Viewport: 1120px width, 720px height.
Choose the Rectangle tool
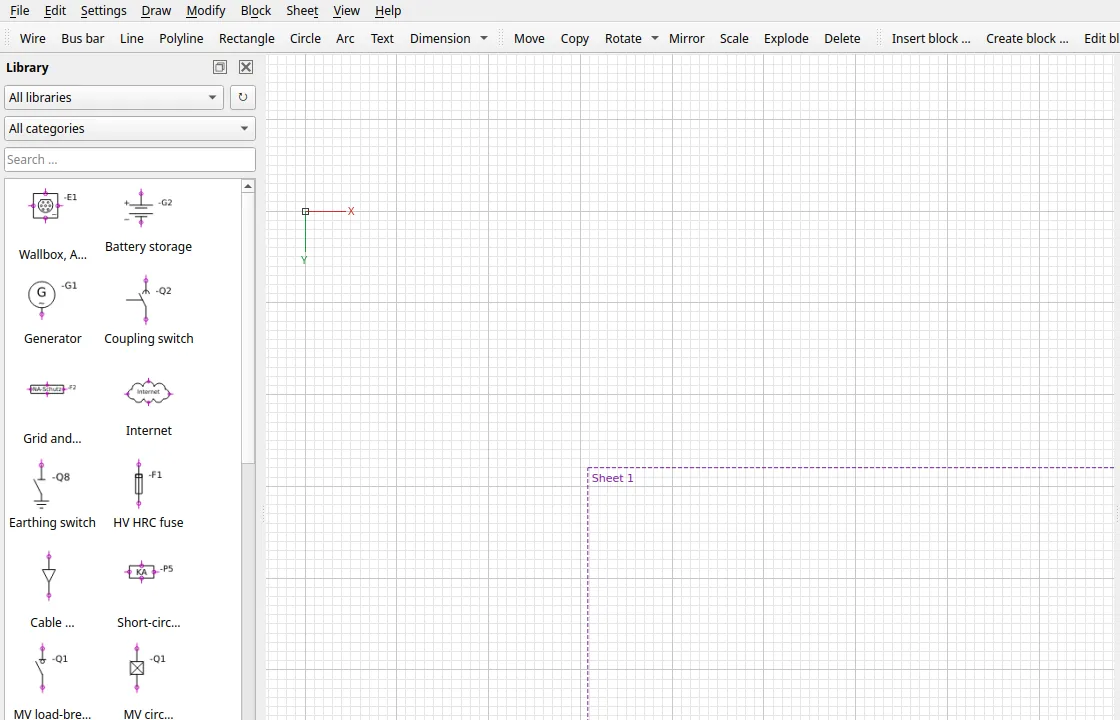[246, 39]
